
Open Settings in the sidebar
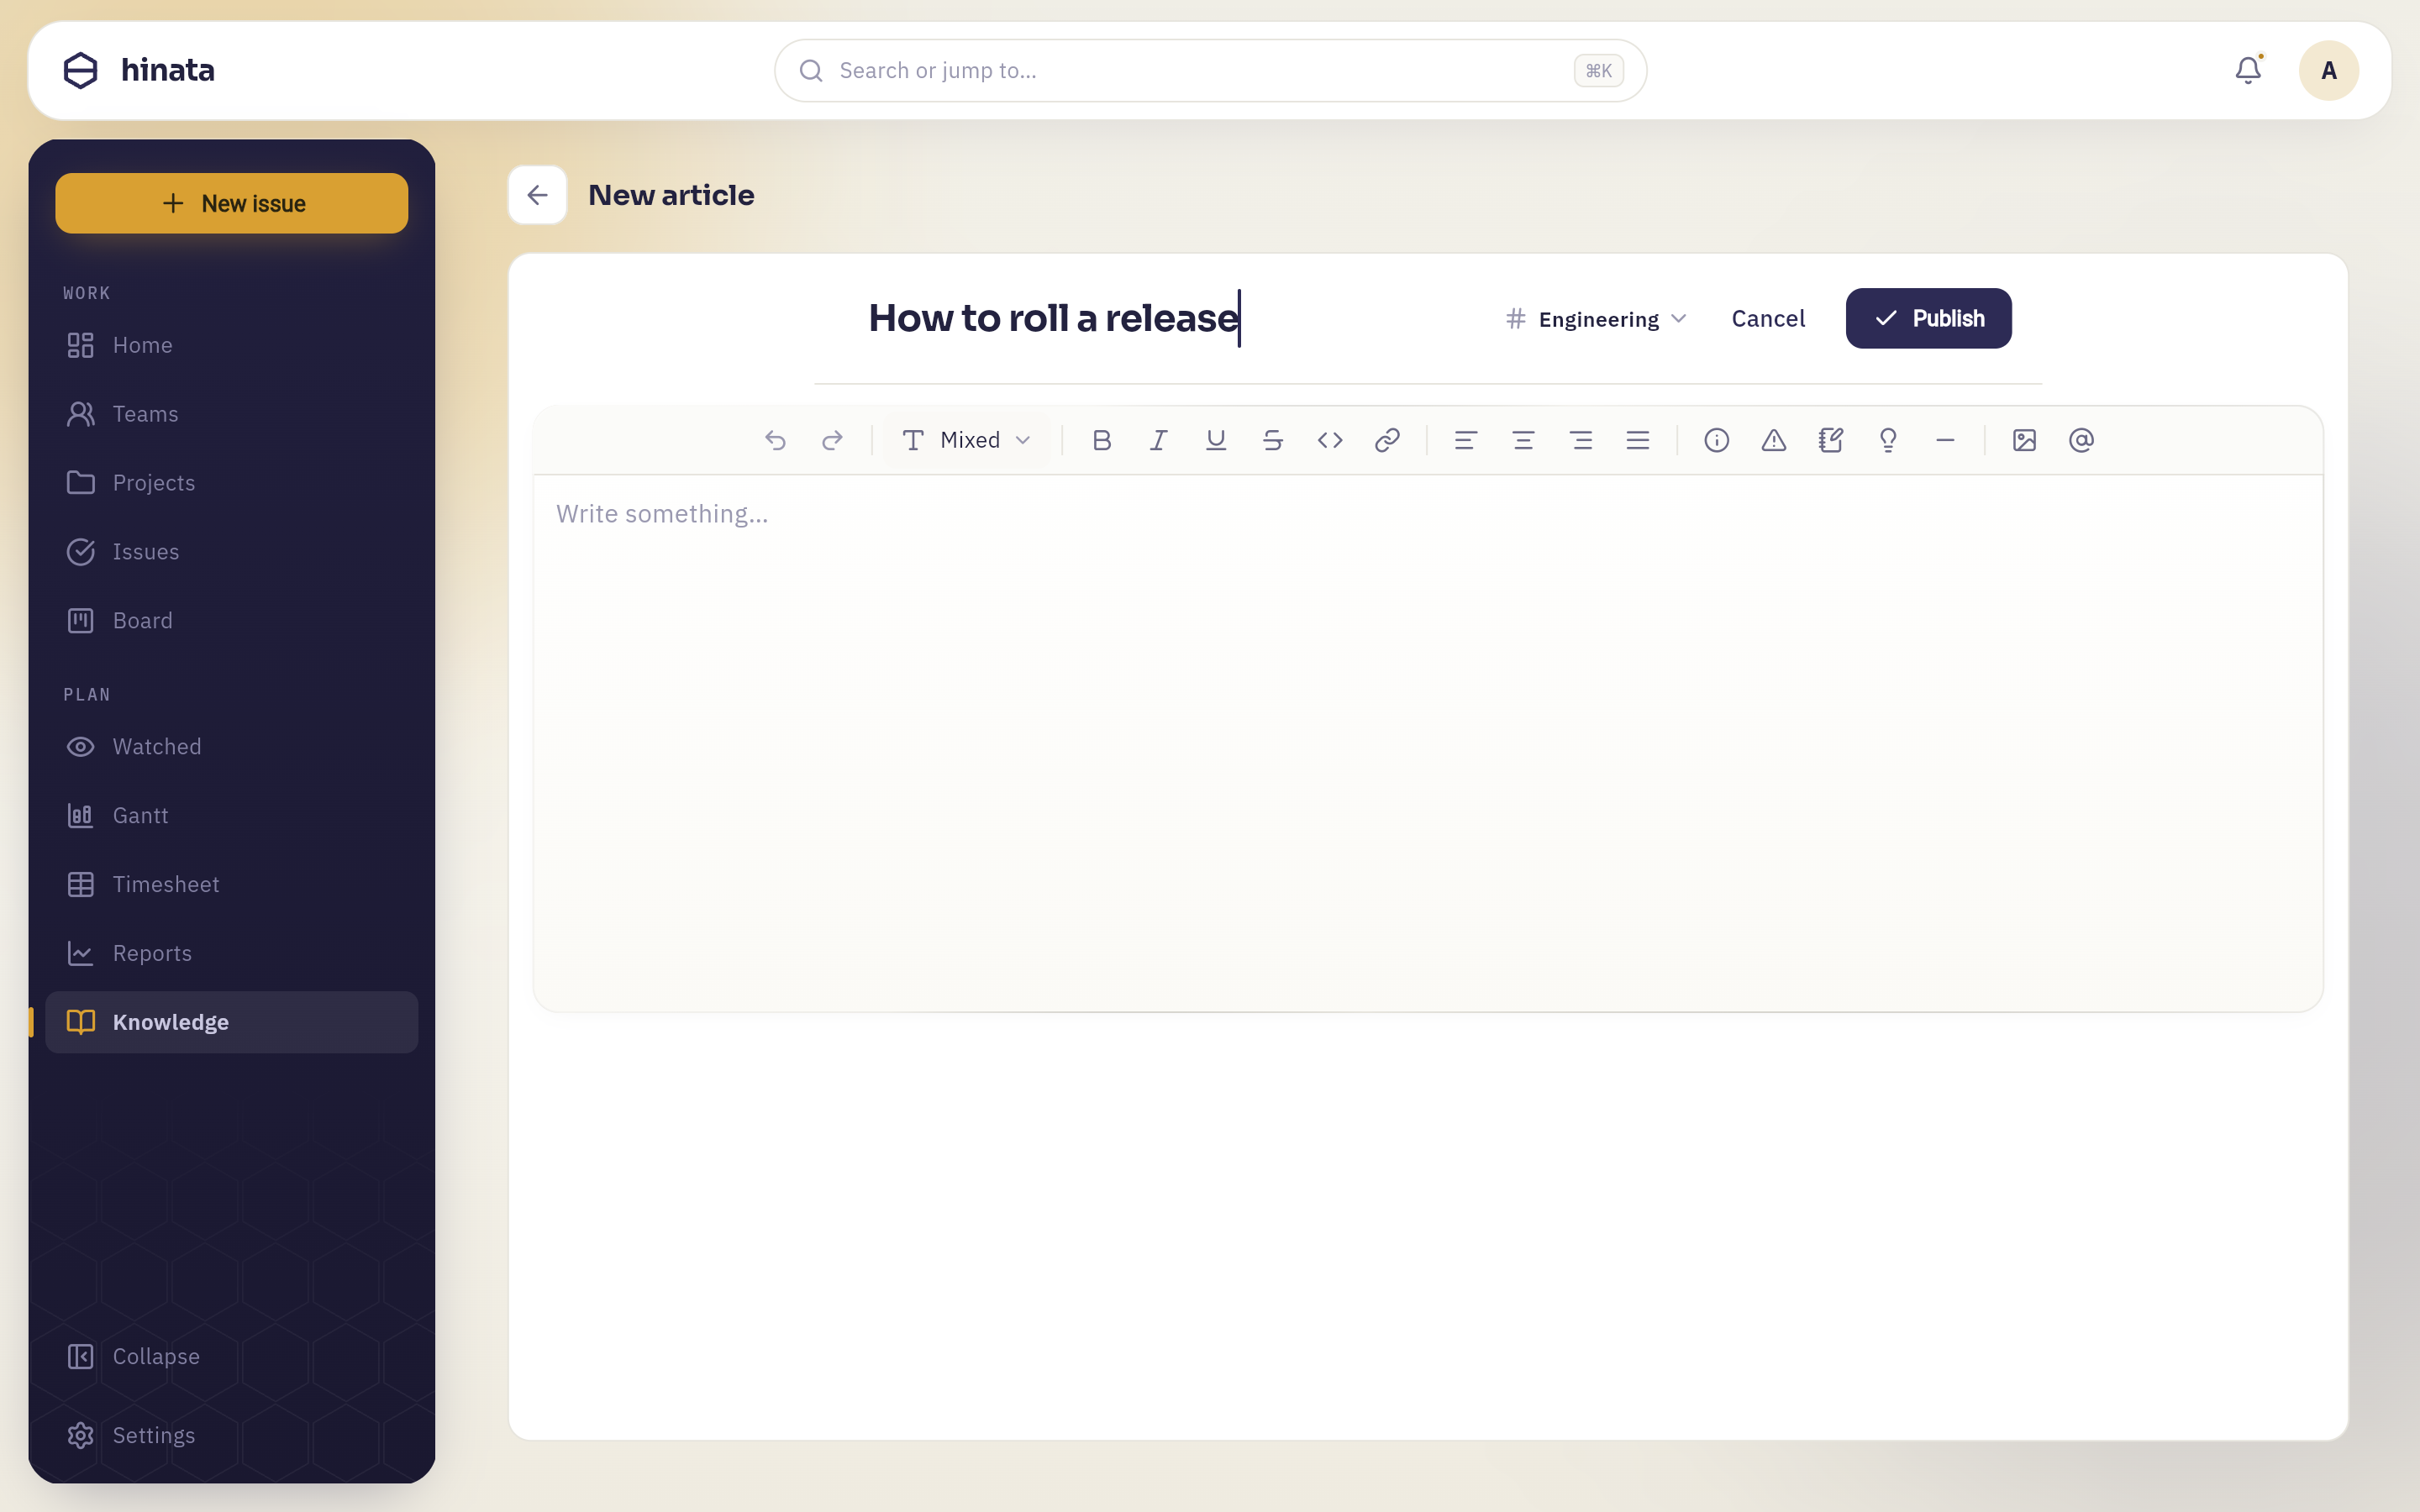(232, 1436)
